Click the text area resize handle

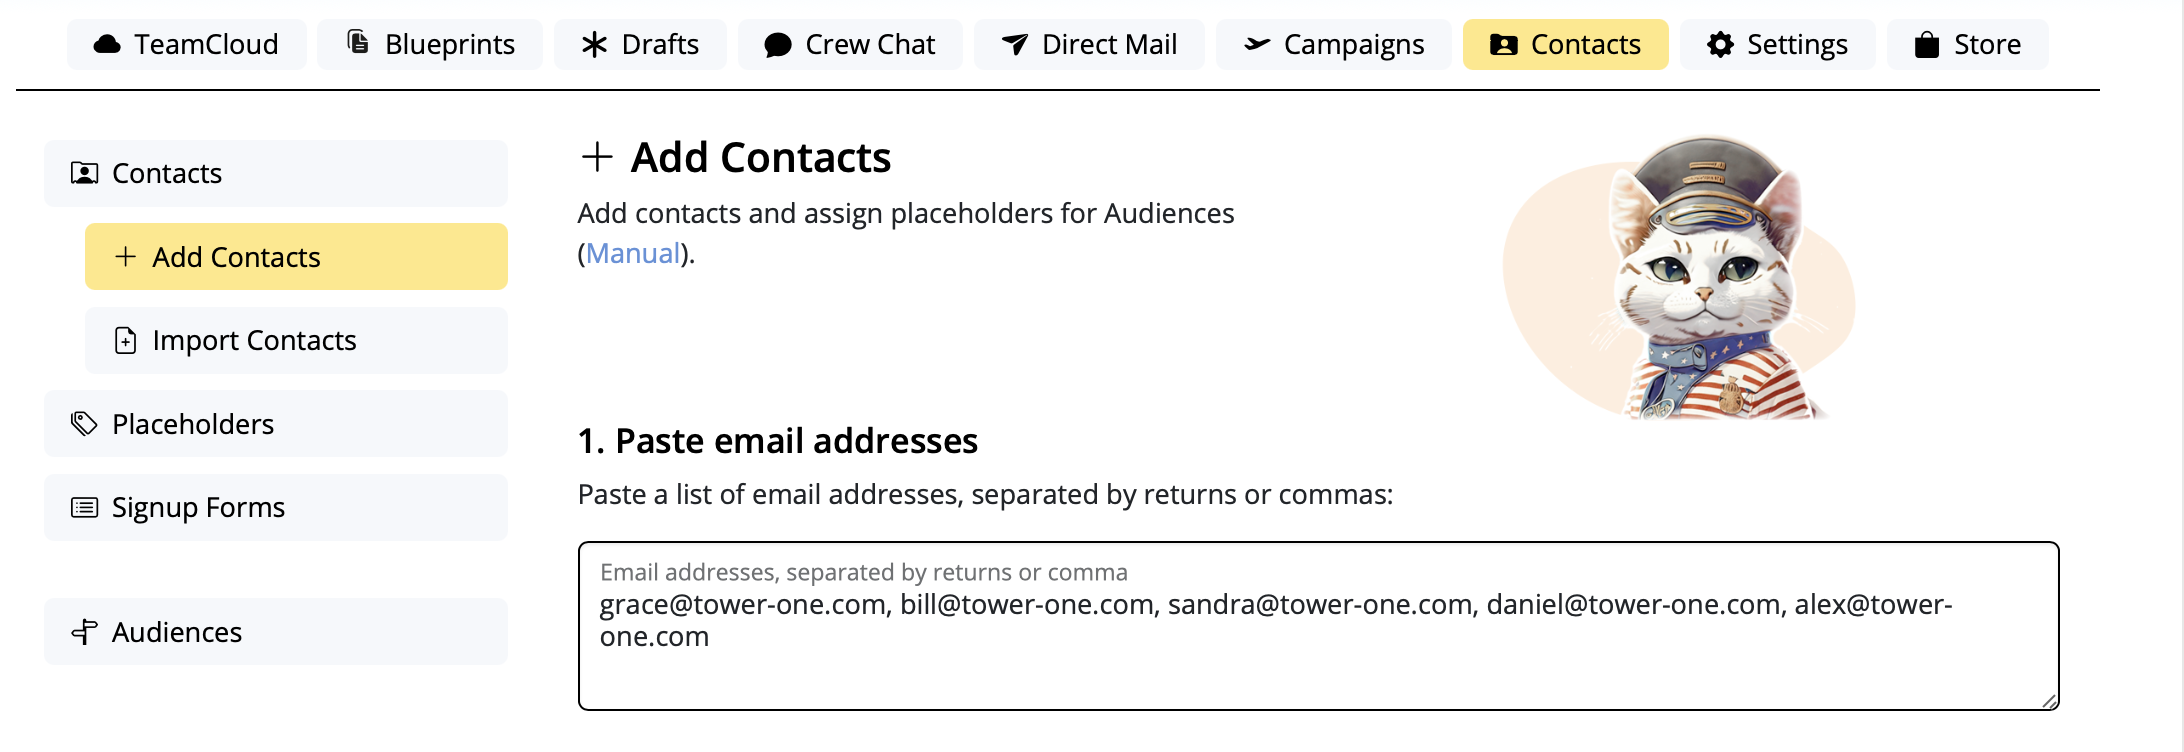(x=2049, y=701)
